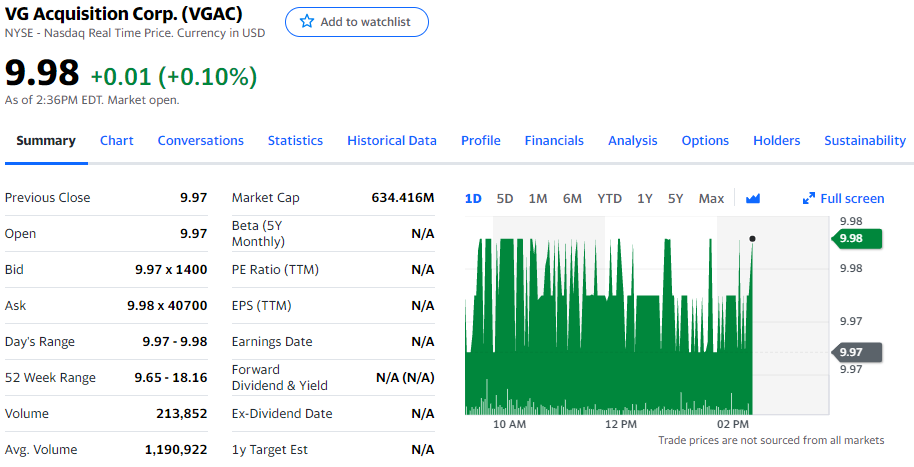Show the Max chart range

click(x=711, y=199)
